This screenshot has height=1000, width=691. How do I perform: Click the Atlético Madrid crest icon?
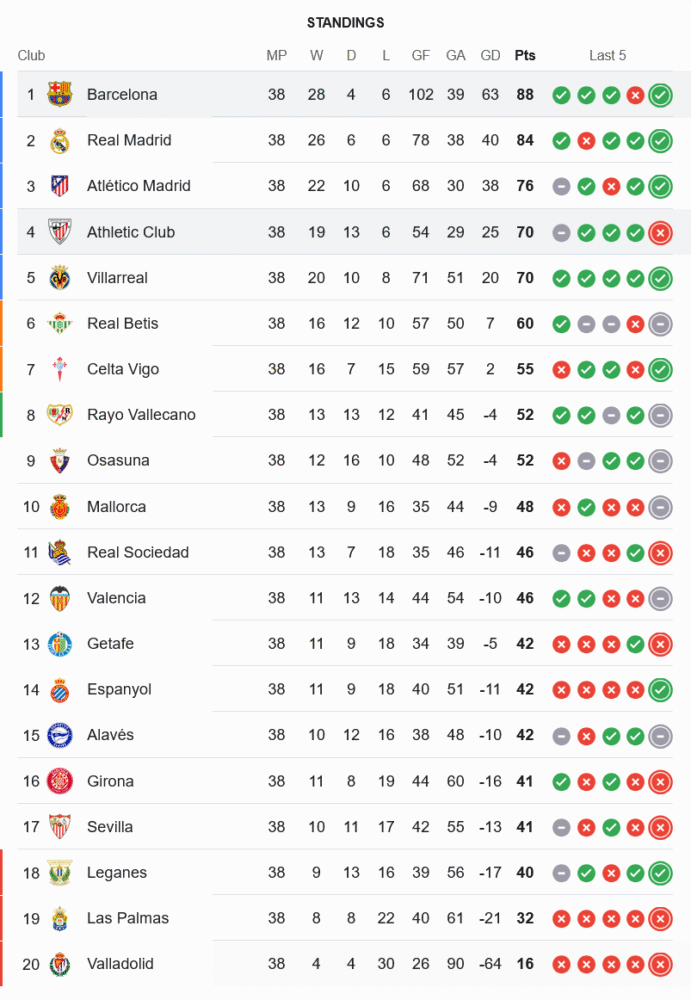coord(60,186)
